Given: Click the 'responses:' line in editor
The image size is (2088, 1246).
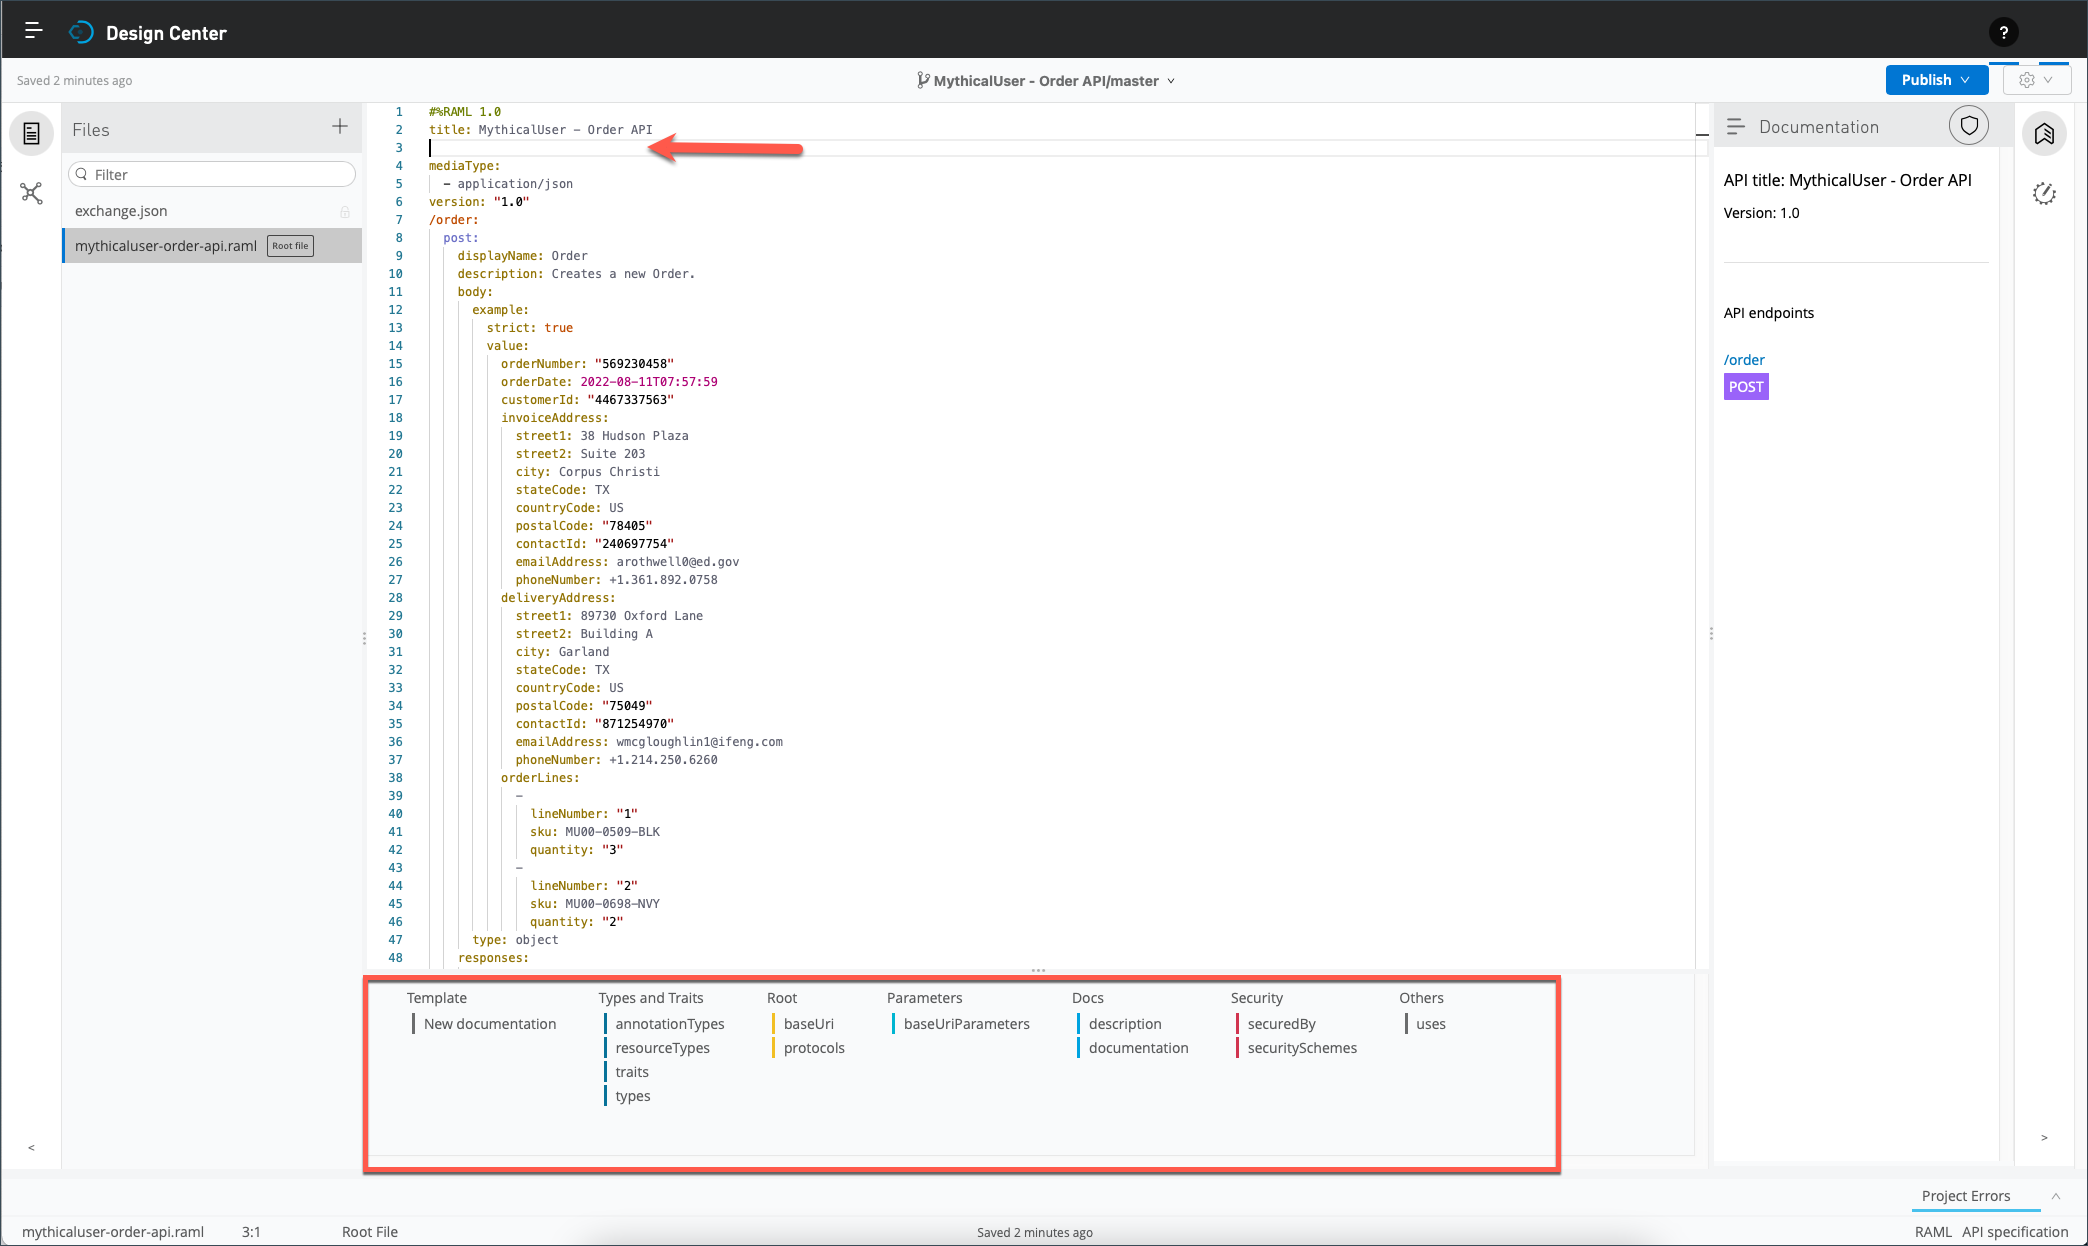Looking at the screenshot, I should 493,958.
